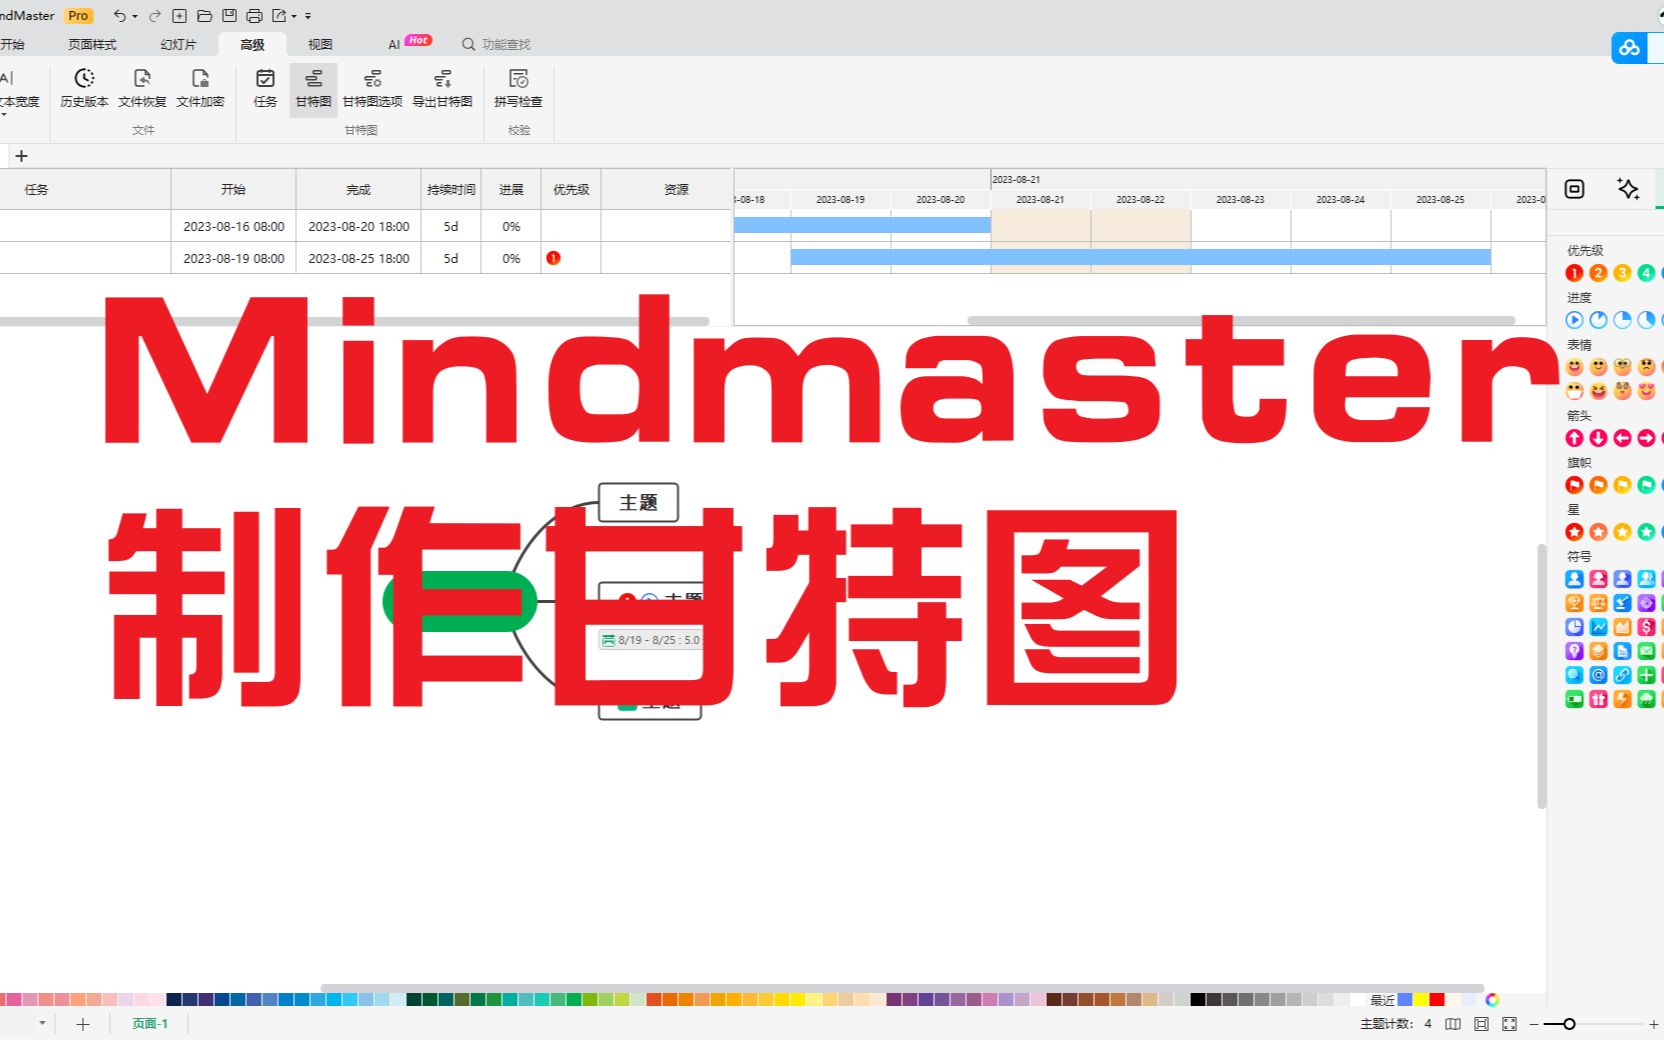Open the page list dropdown at bottom left
The width and height of the screenshot is (1664, 1040).
(x=42, y=1023)
